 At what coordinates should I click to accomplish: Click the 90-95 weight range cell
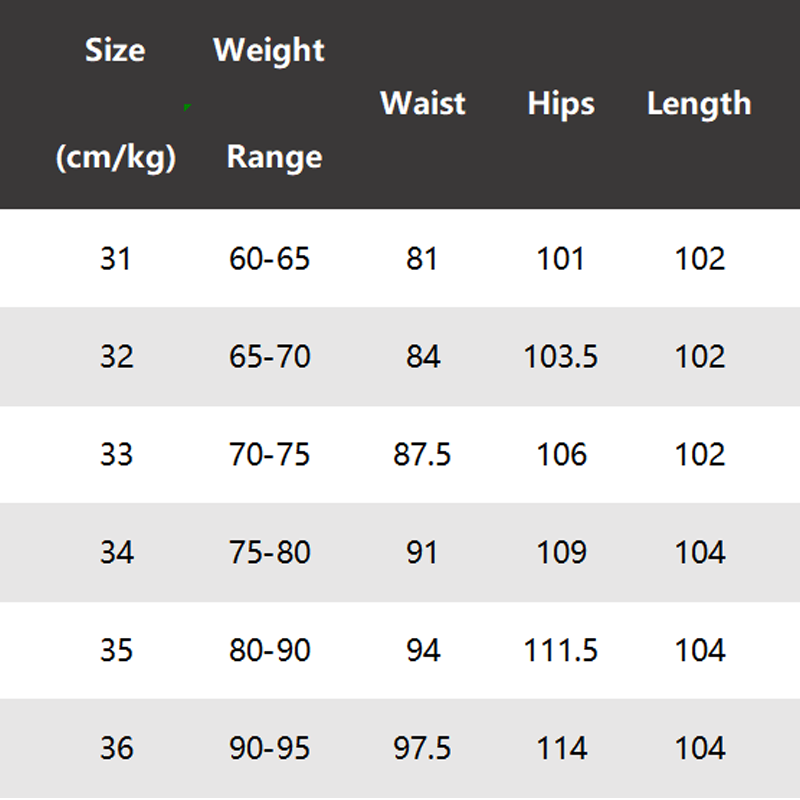pyautogui.click(x=270, y=749)
